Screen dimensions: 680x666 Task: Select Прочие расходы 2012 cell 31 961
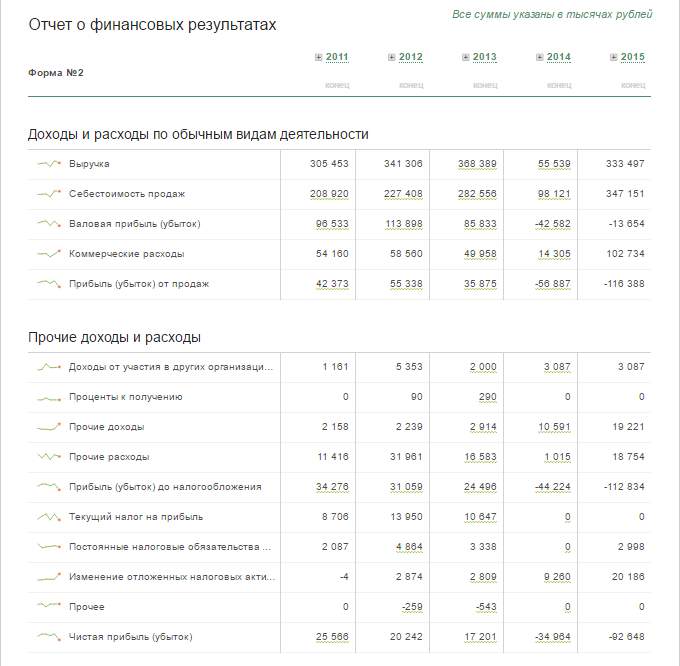[x=406, y=457]
